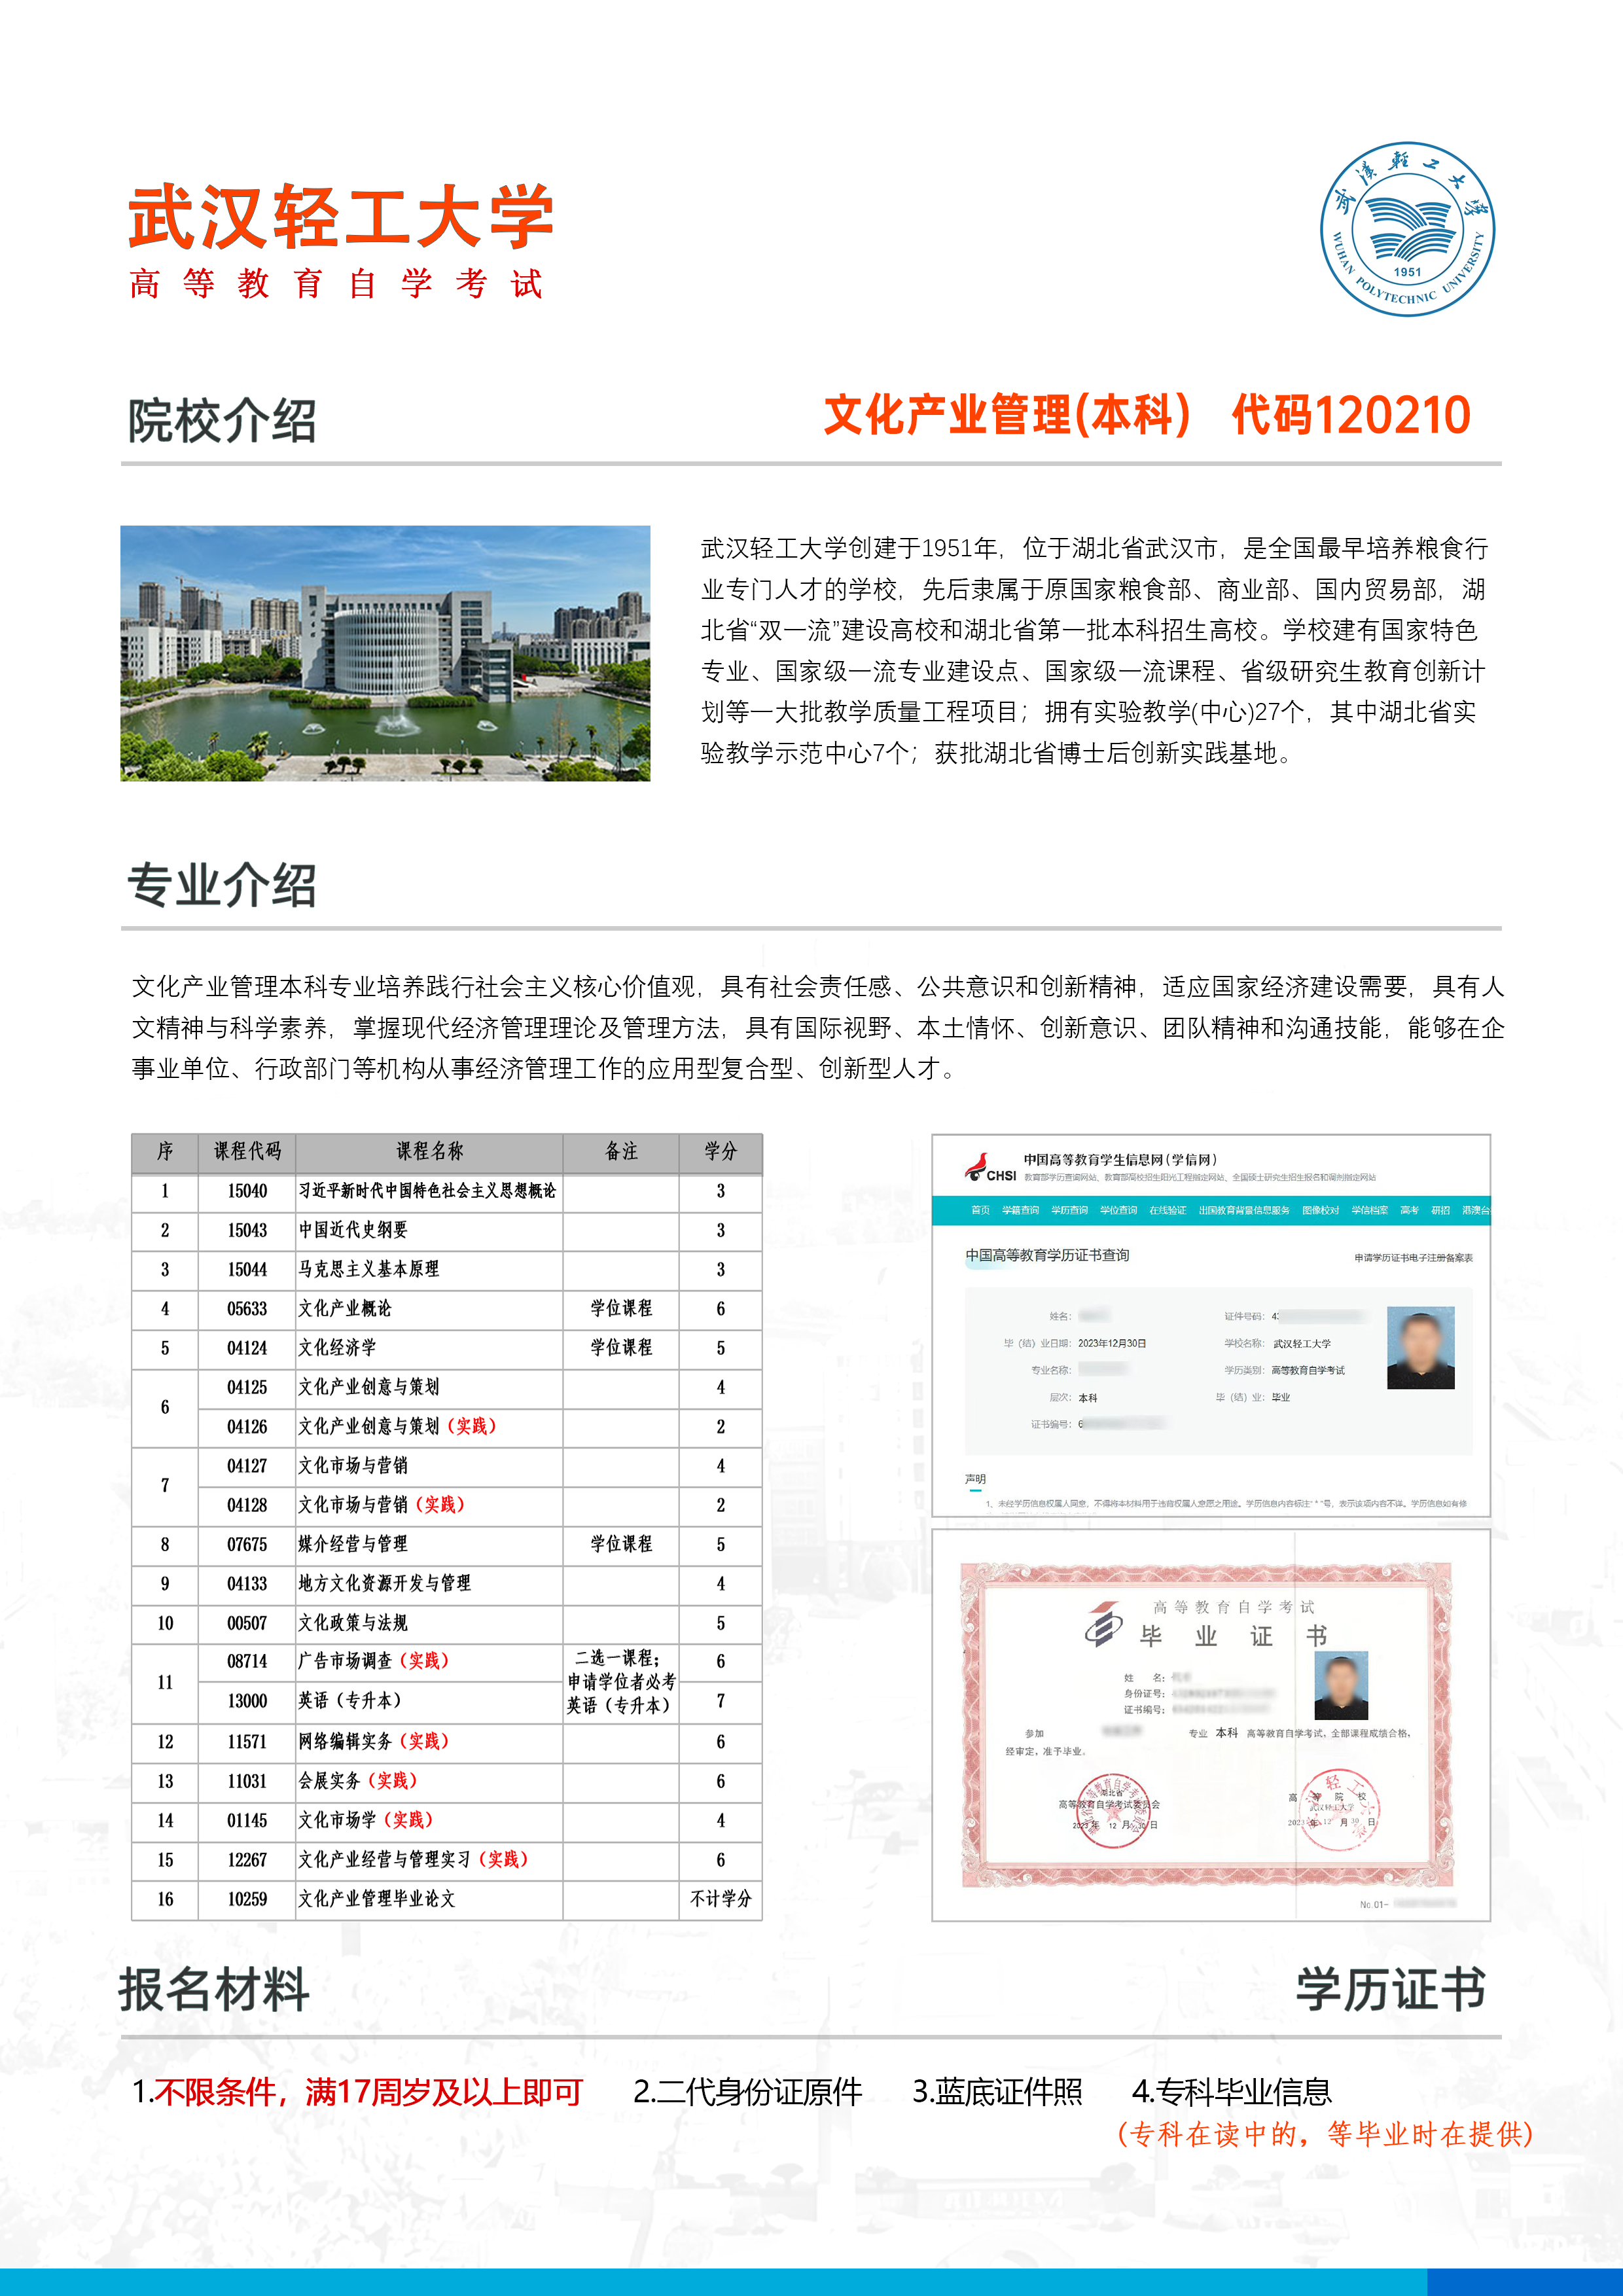The width and height of the screenshot is (1623, 2296).
Task: Click the 2023年12月30日 graduation date
Action: 1112,1343
